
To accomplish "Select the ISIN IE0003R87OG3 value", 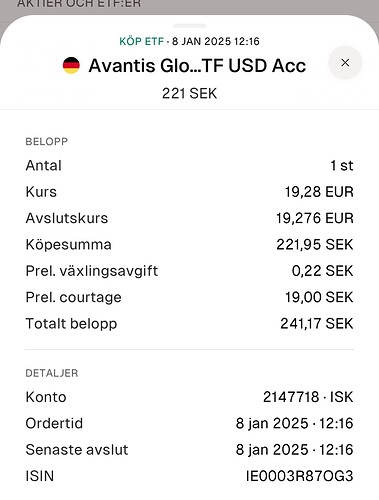I will [x=299, y=476].
